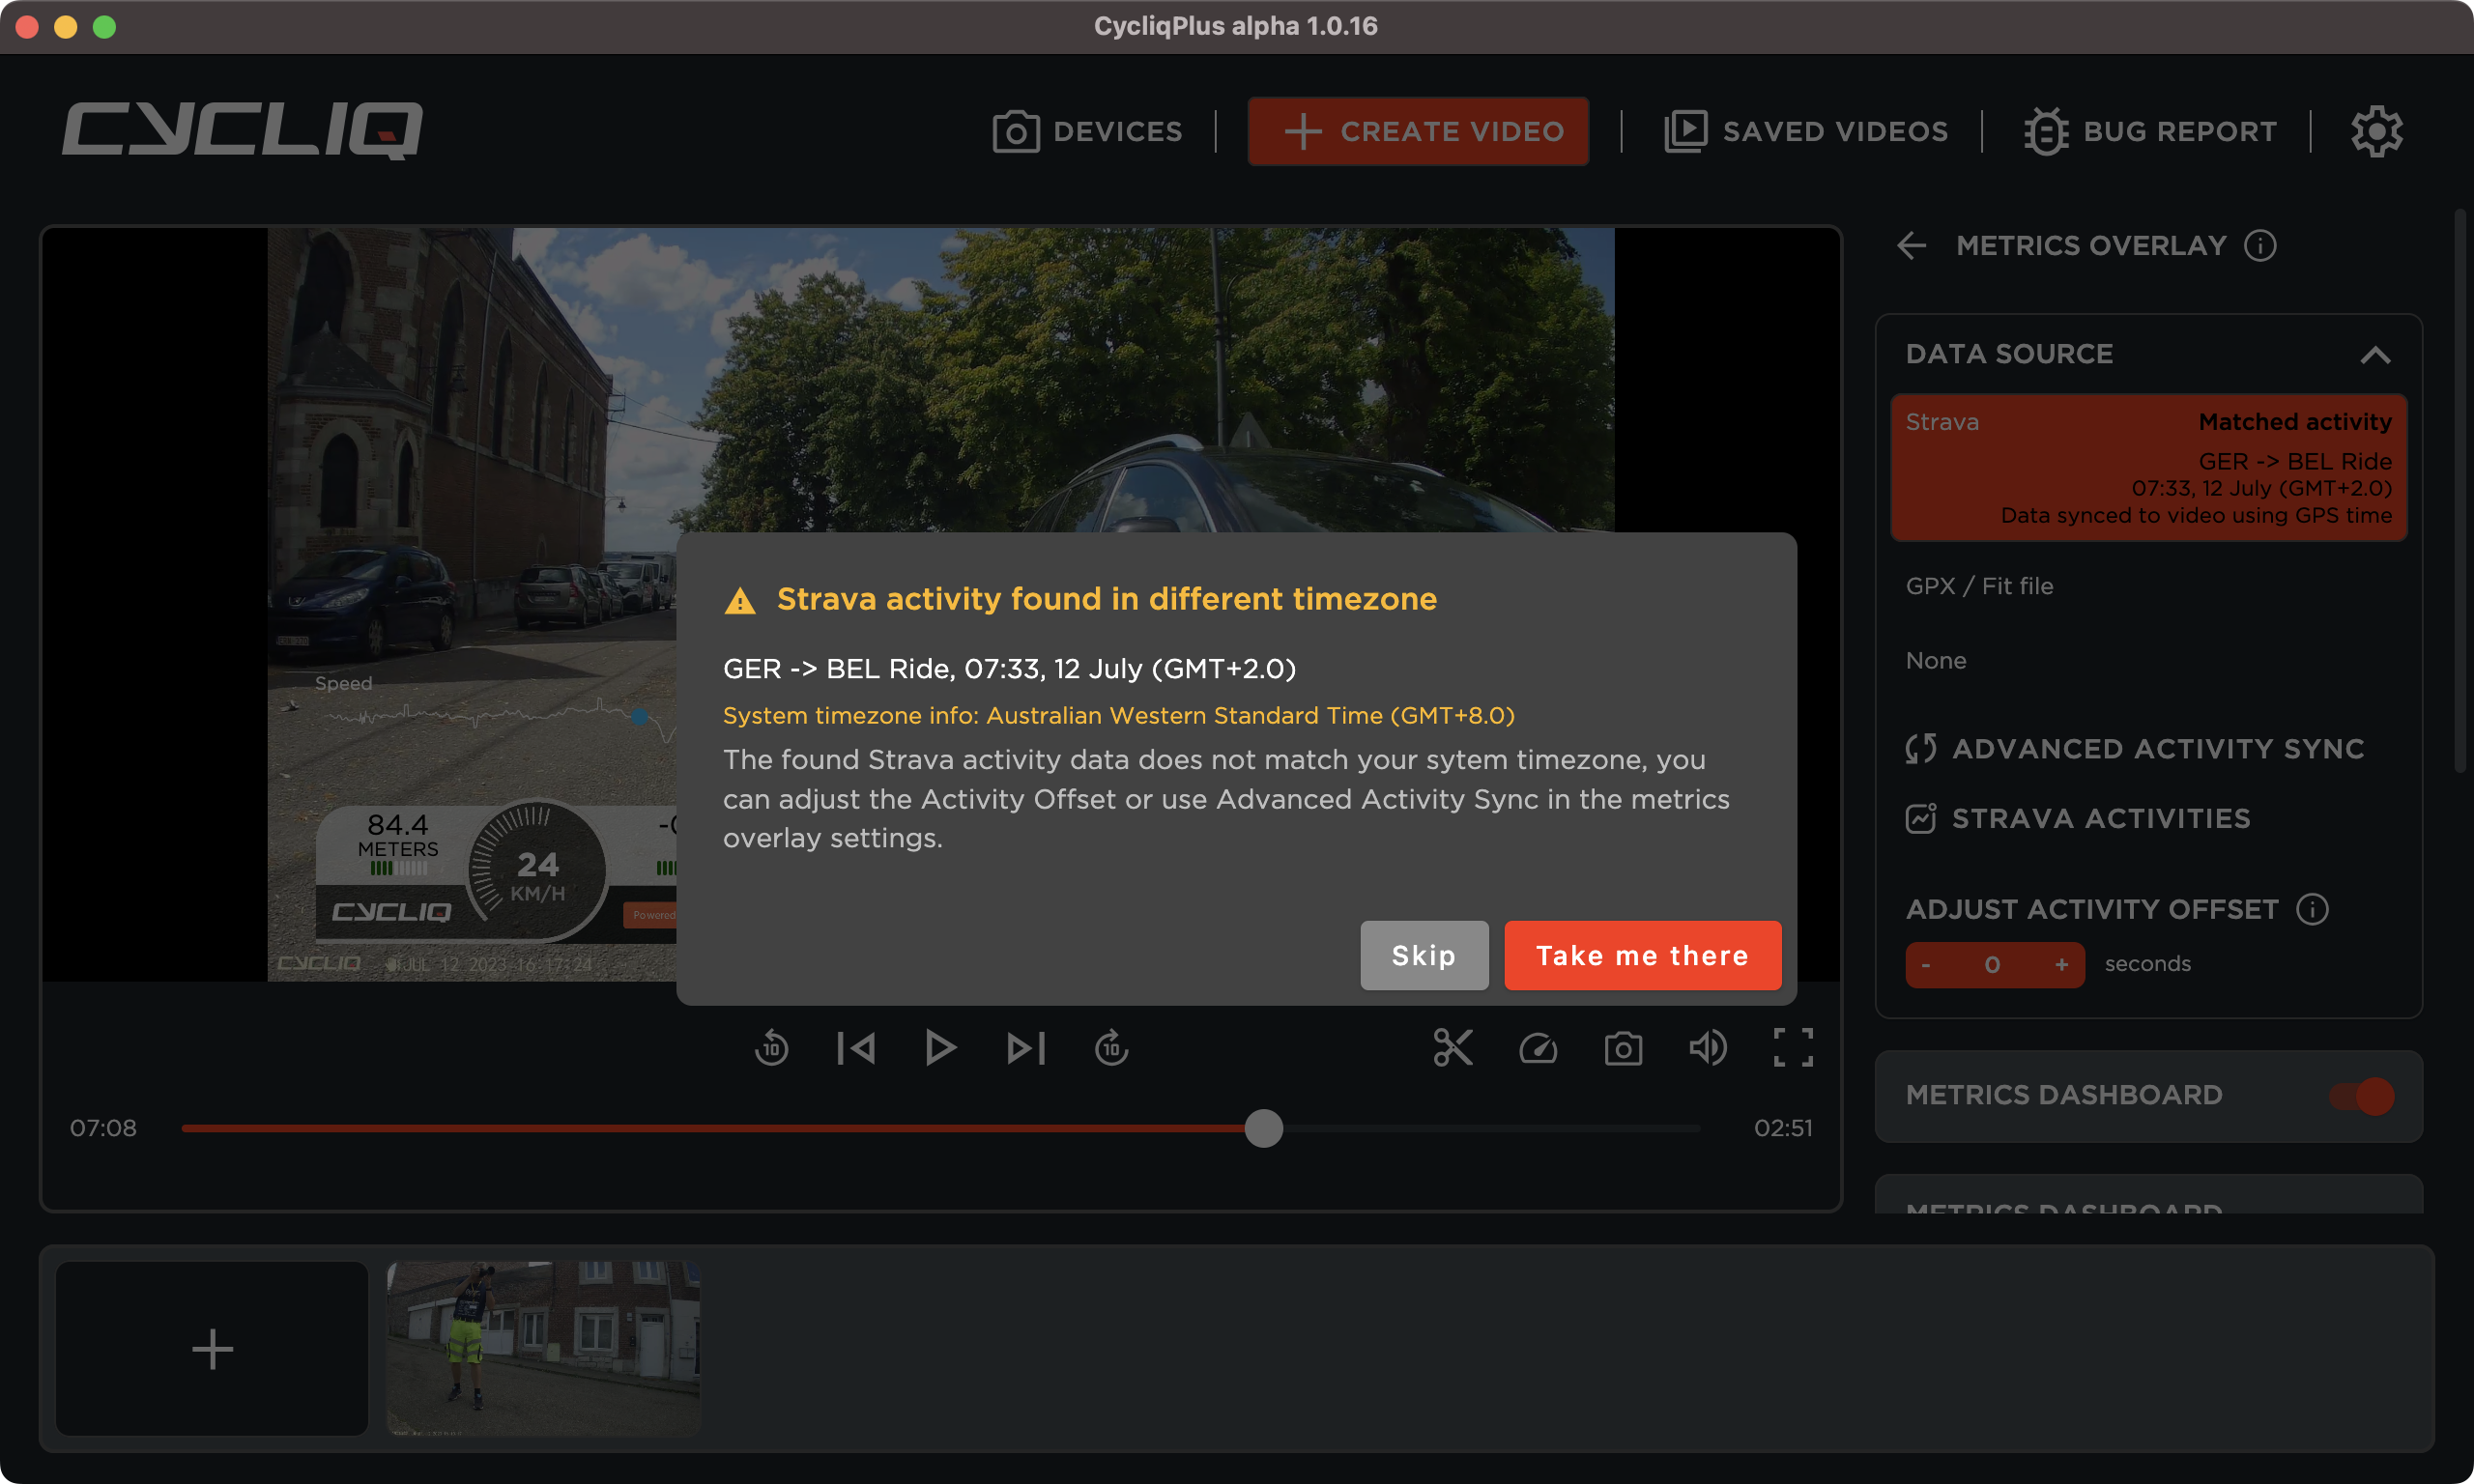Open Advanced Activity Sync
Viewport: 2474px width, 1484px height.
click(2135, 748)
